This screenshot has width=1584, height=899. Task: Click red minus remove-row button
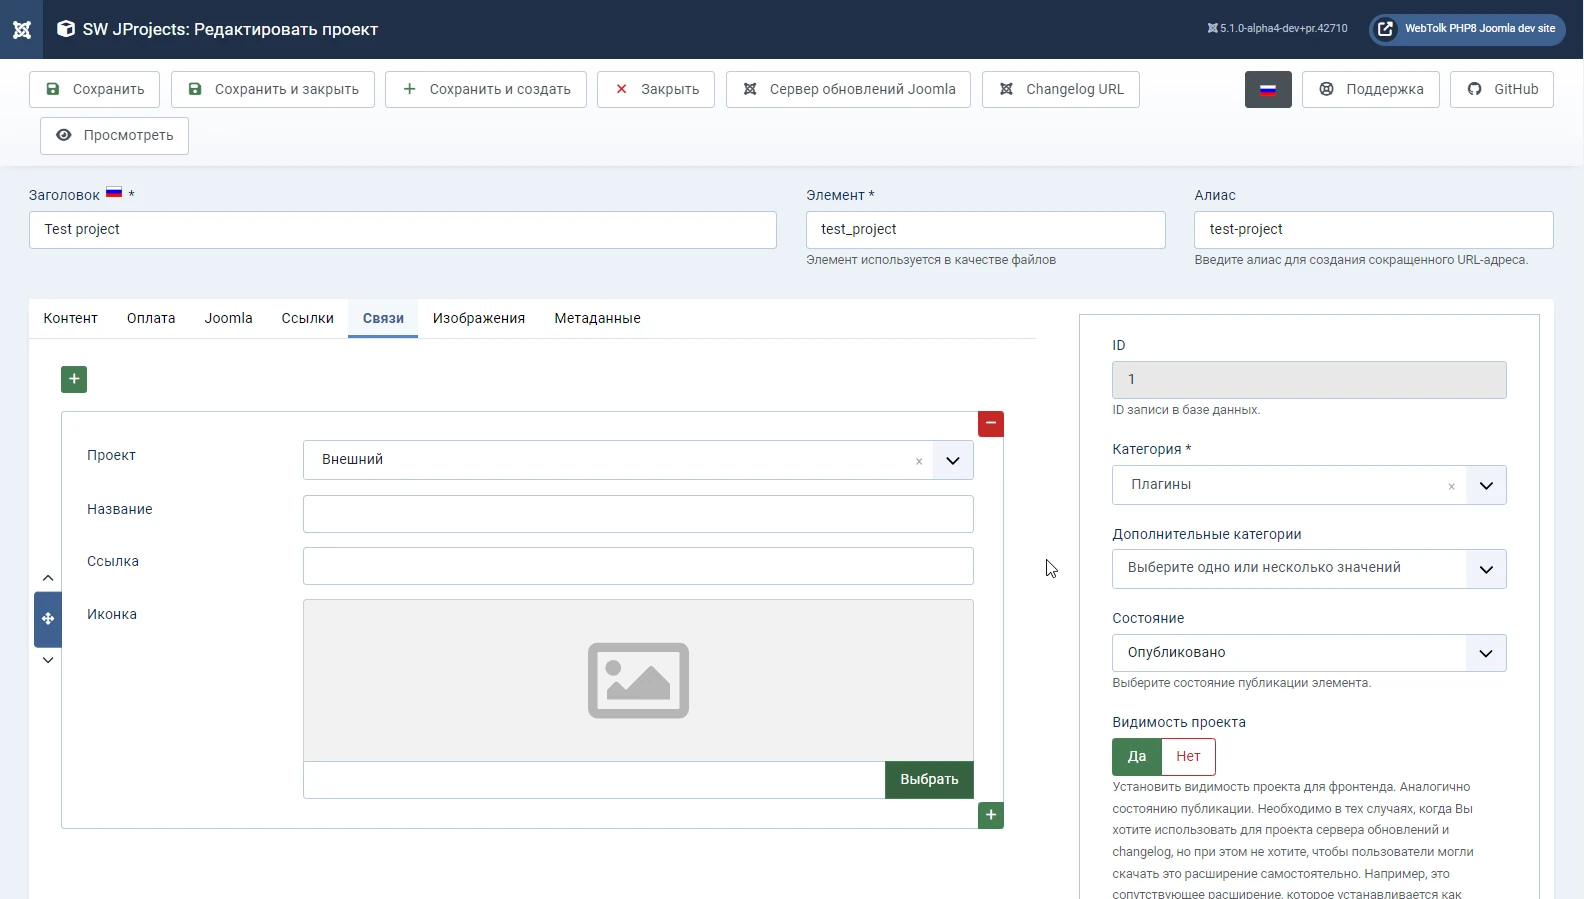[991, 424]
